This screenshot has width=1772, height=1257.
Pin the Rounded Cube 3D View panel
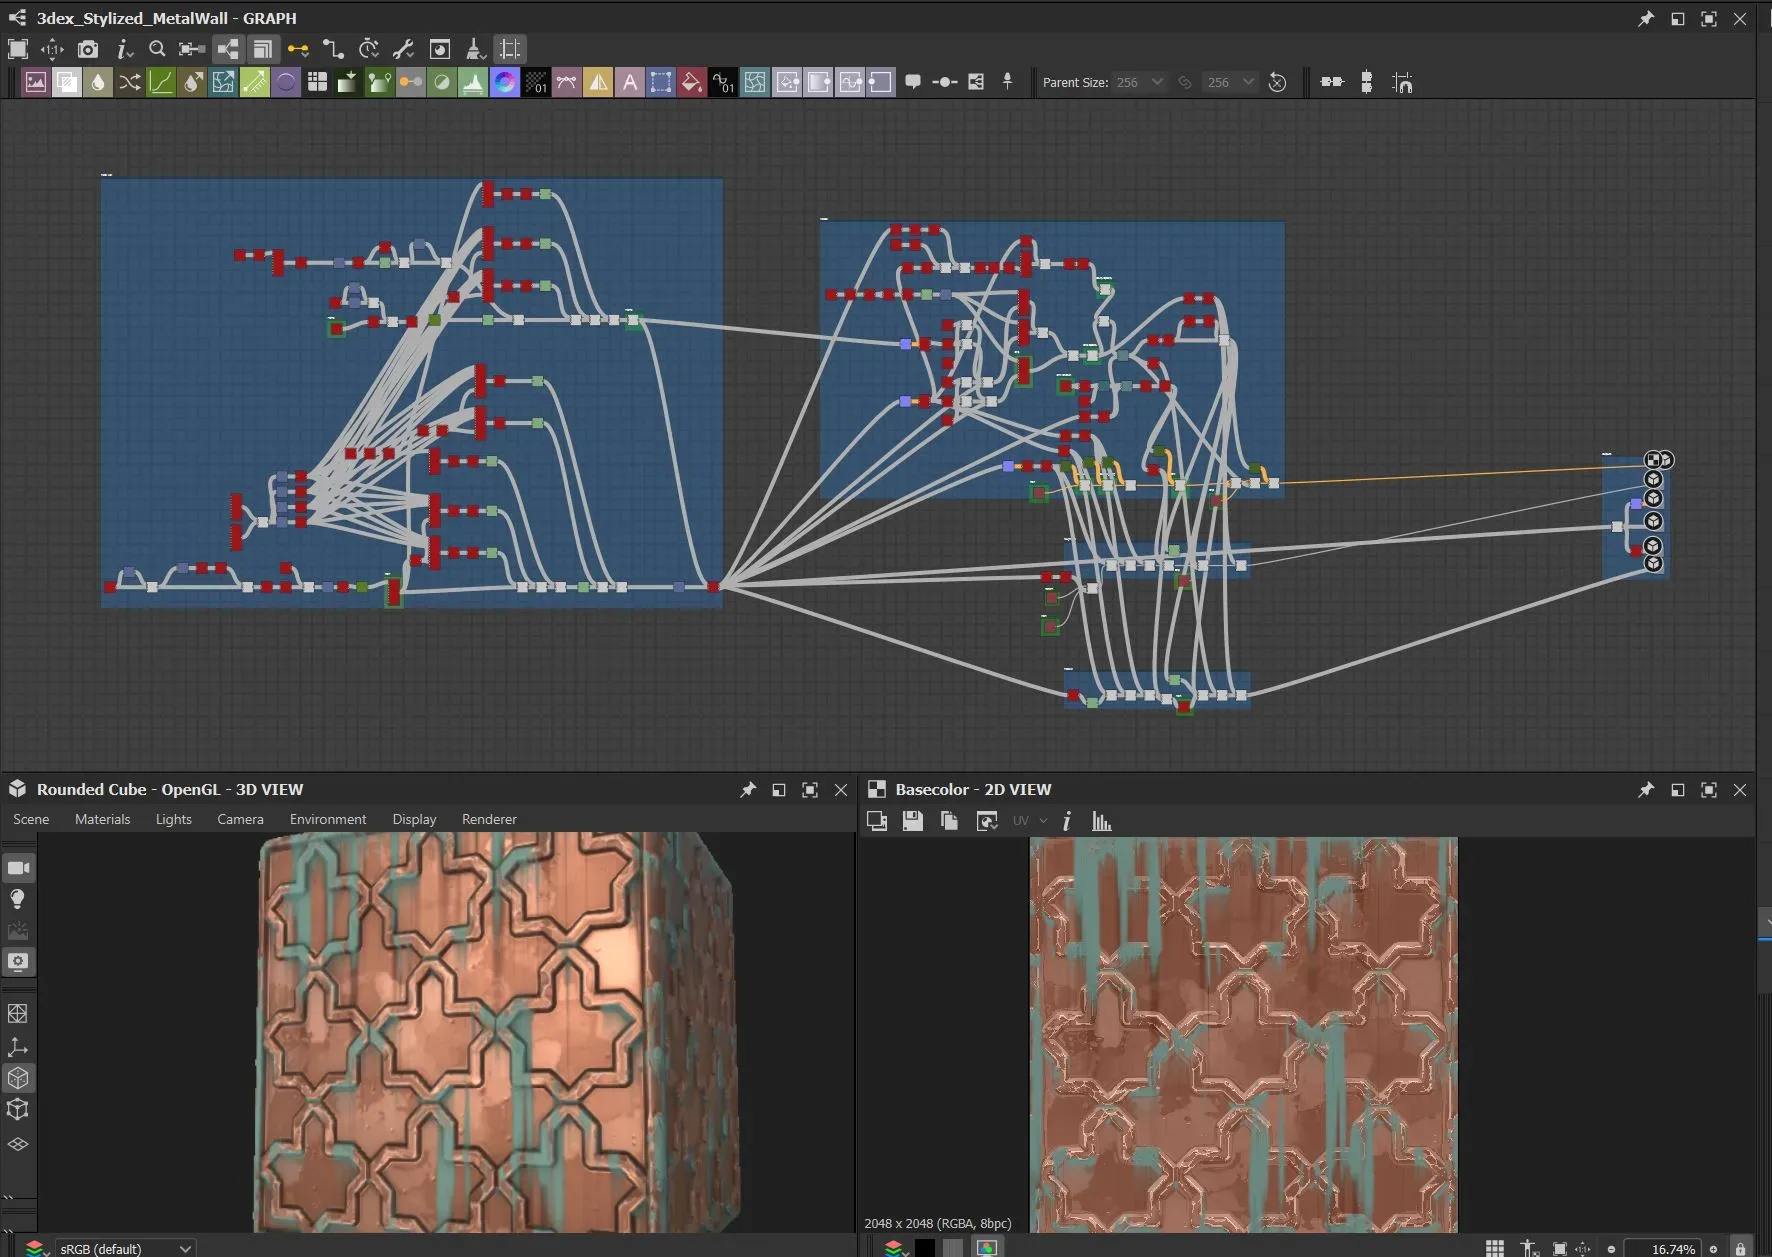click(748, 789)
